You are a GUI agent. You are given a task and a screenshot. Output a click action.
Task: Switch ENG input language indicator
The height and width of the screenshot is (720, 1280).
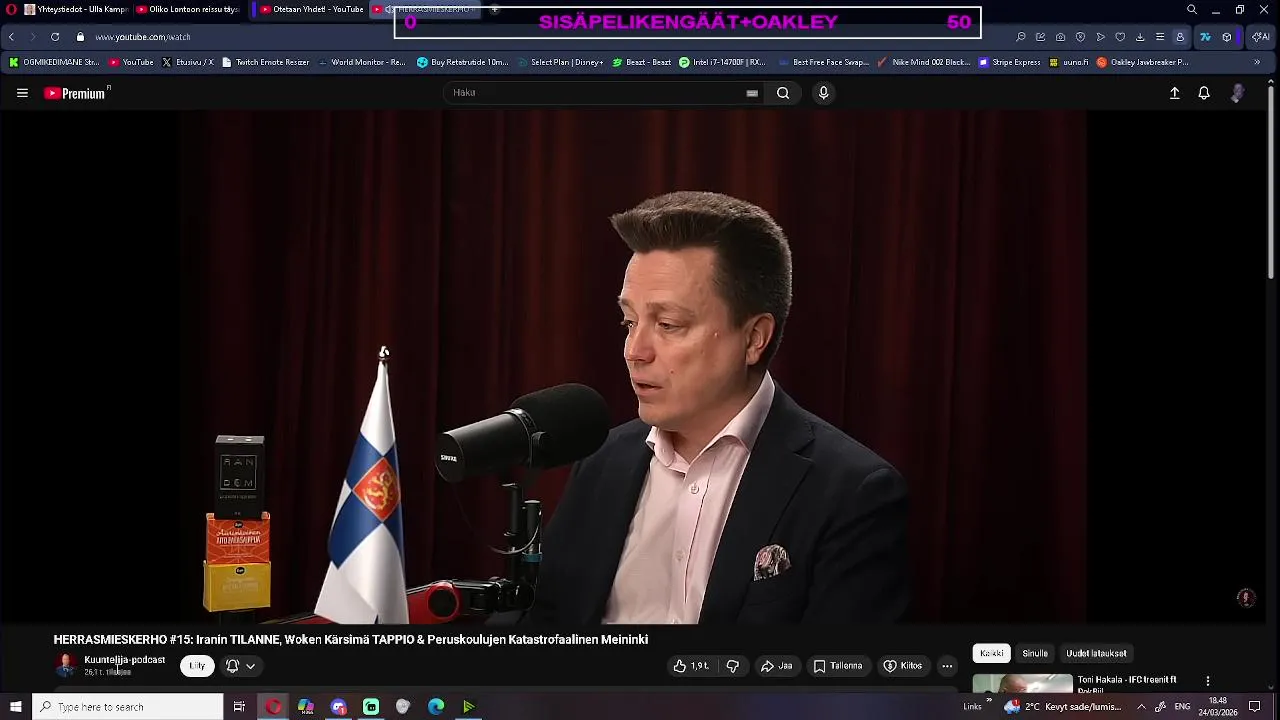pos(1182,707)
